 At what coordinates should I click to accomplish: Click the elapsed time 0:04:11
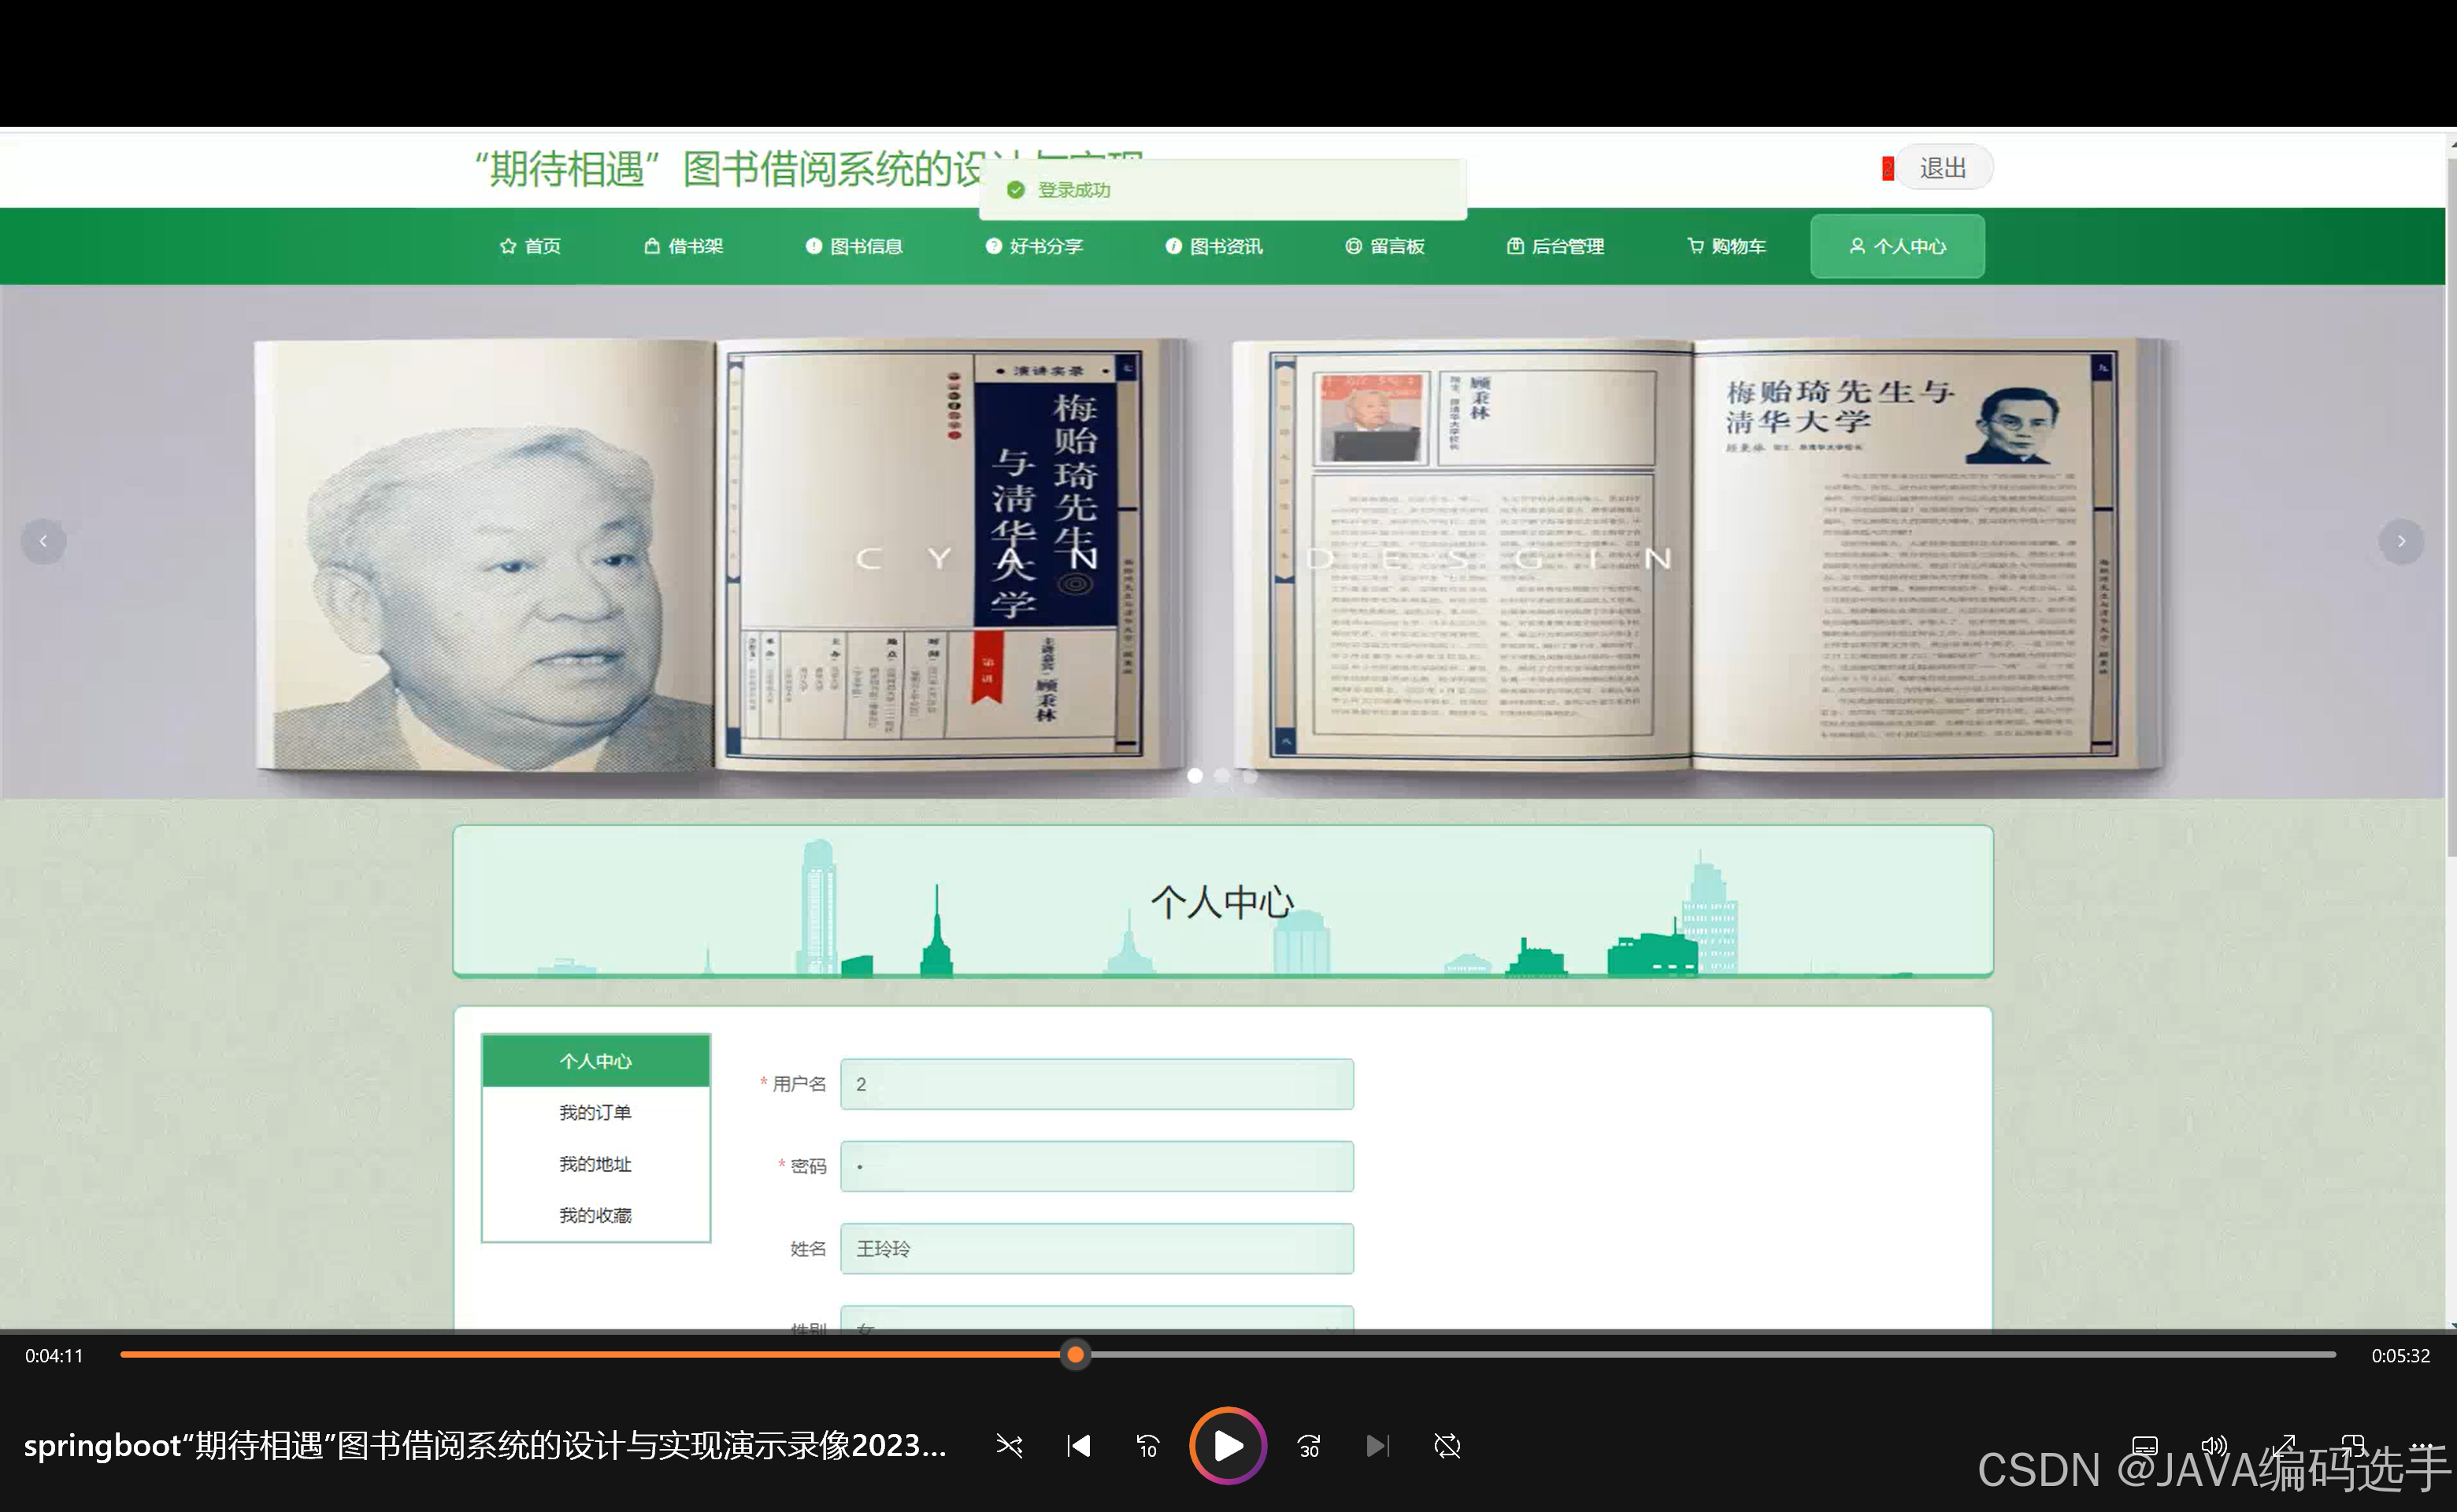[54, 1356]
